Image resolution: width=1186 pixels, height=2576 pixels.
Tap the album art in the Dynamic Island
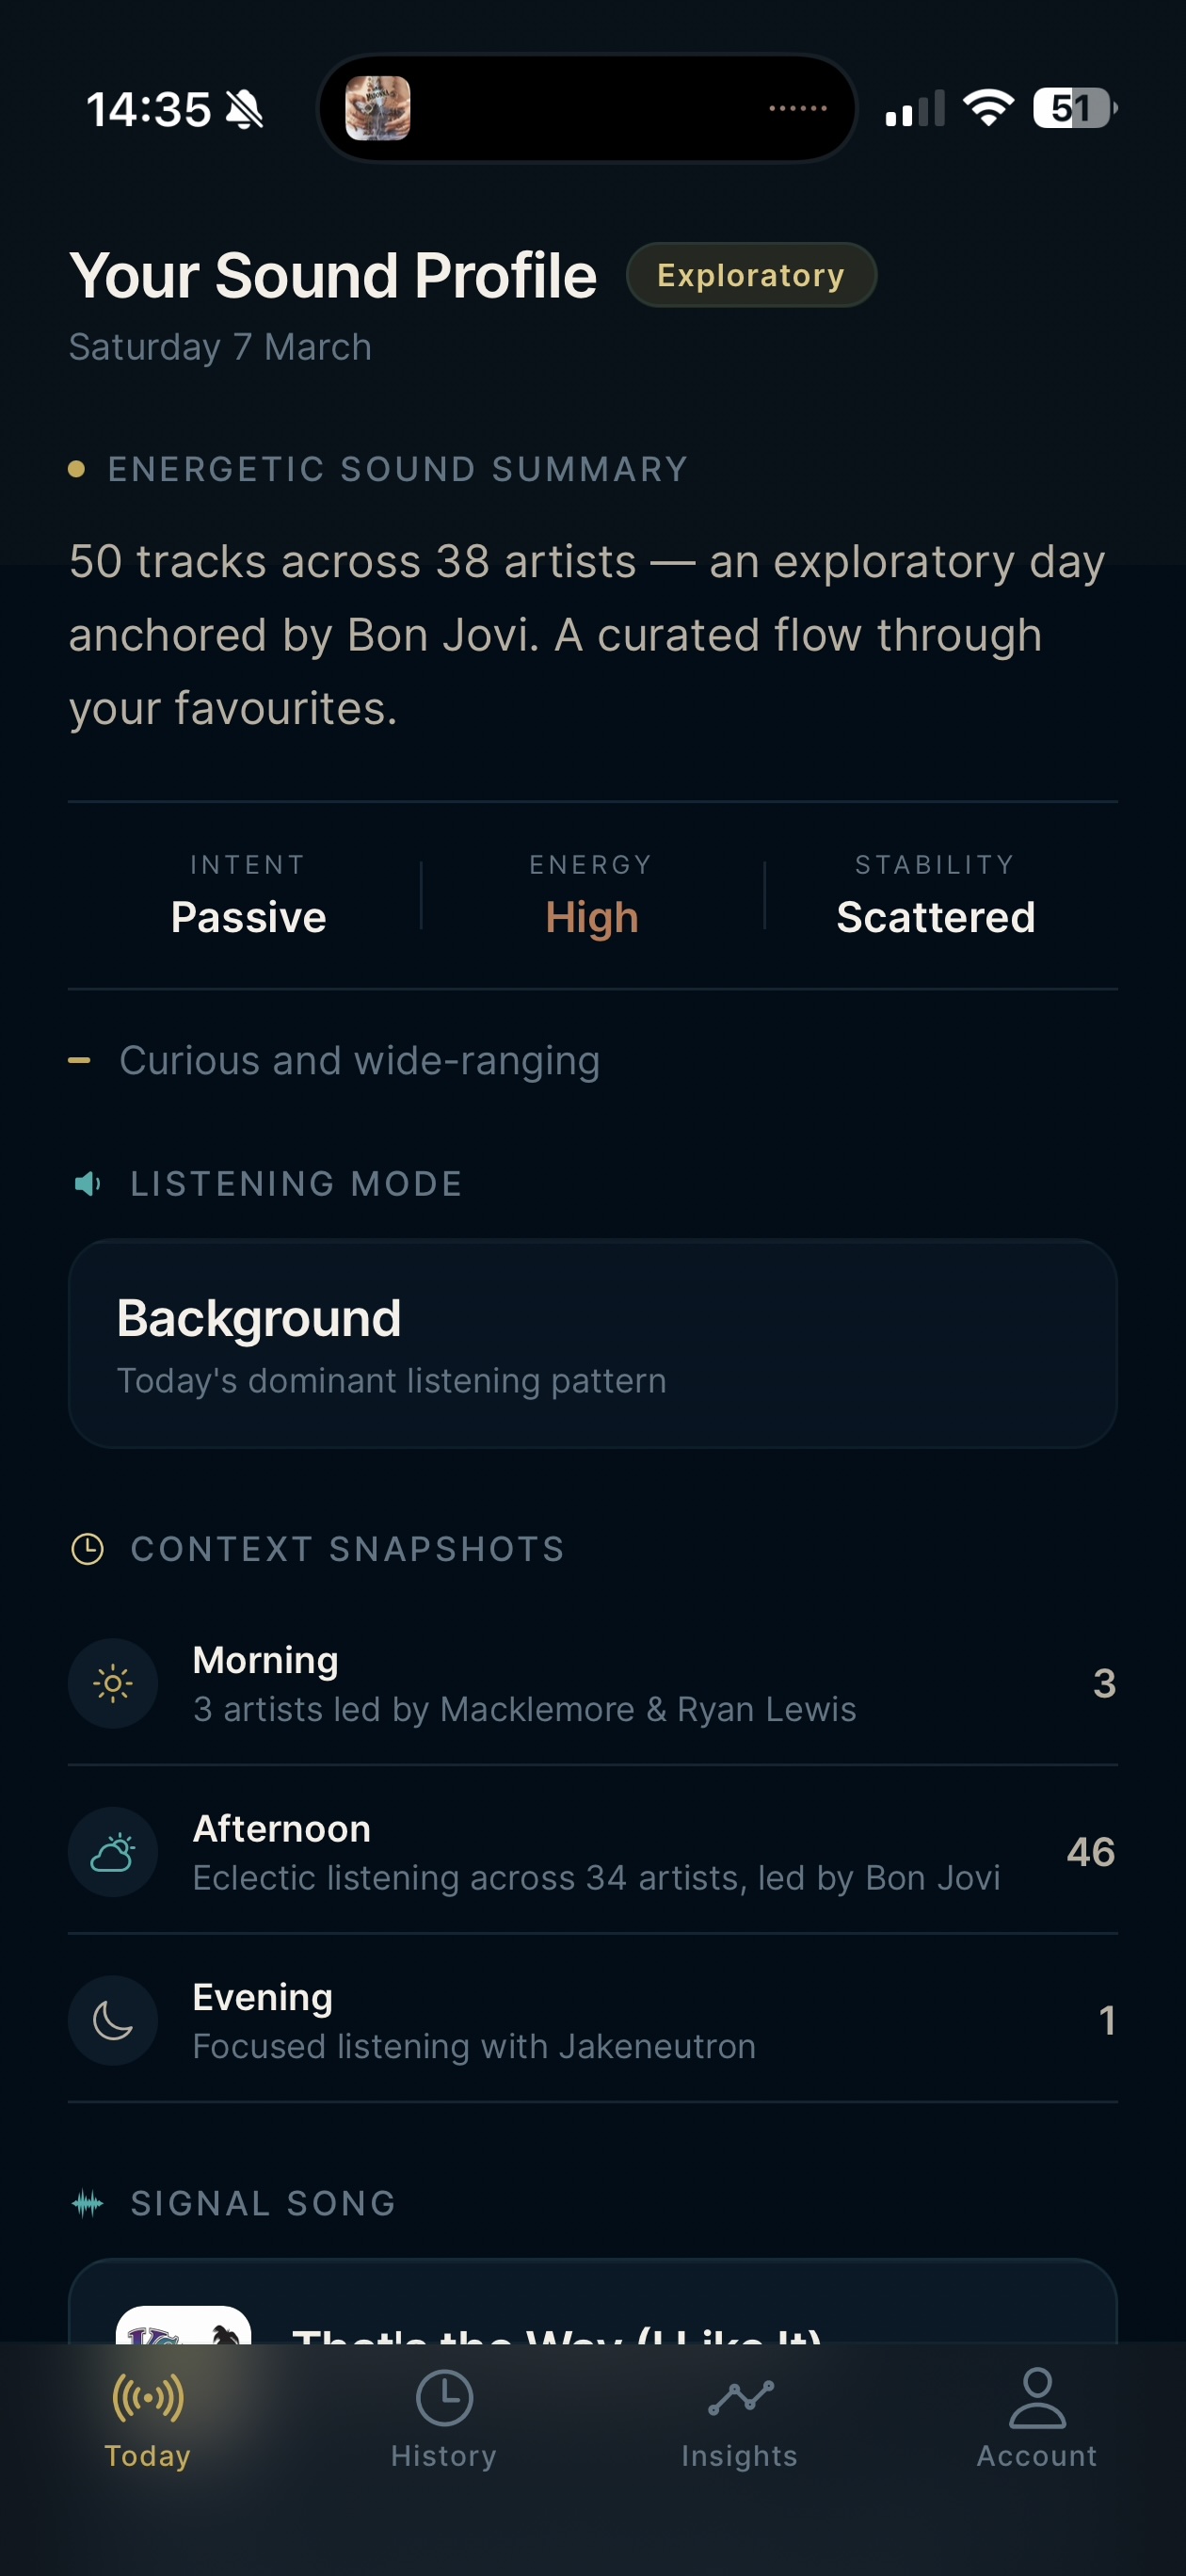[378, 108]
